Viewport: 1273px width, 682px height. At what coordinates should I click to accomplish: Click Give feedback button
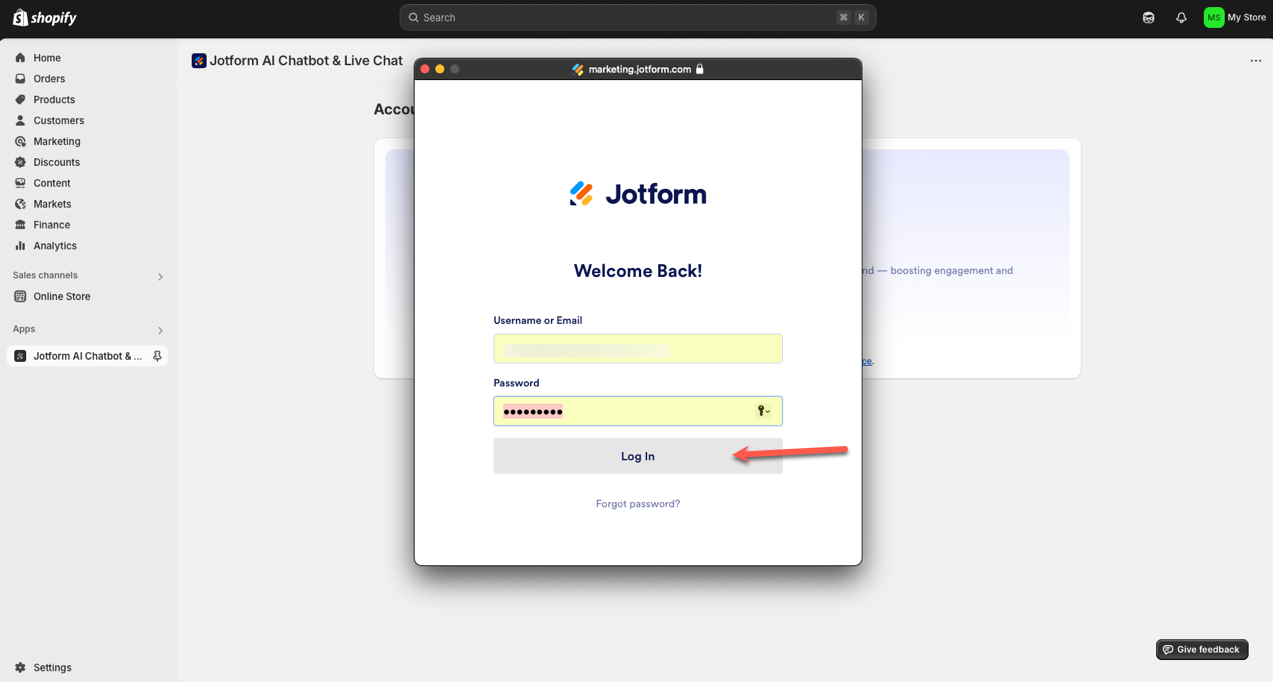(x=1202, y=650)
